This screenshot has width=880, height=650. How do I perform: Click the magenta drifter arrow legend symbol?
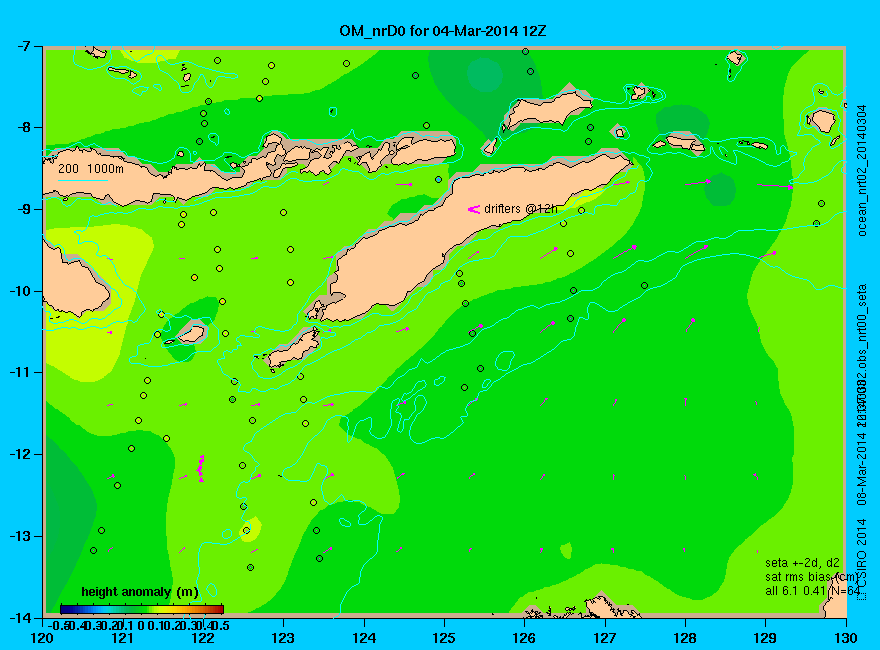[474, 209]
